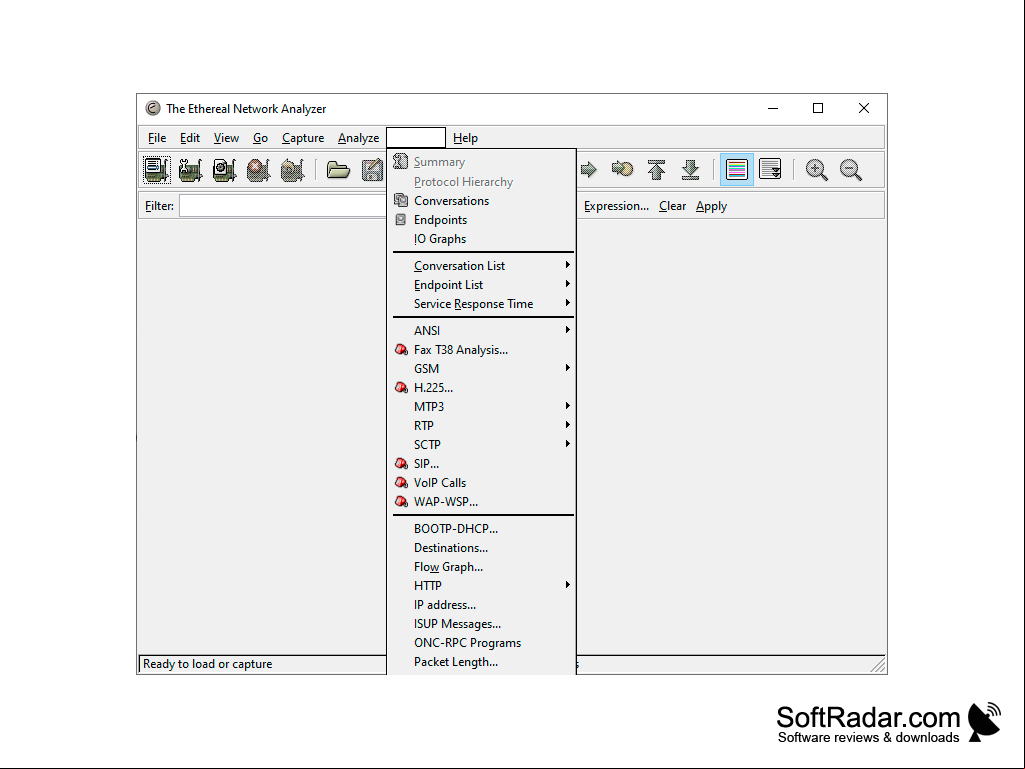Select SIP... from the menu
1025x769 pixels.
click(x=483, y=463)
